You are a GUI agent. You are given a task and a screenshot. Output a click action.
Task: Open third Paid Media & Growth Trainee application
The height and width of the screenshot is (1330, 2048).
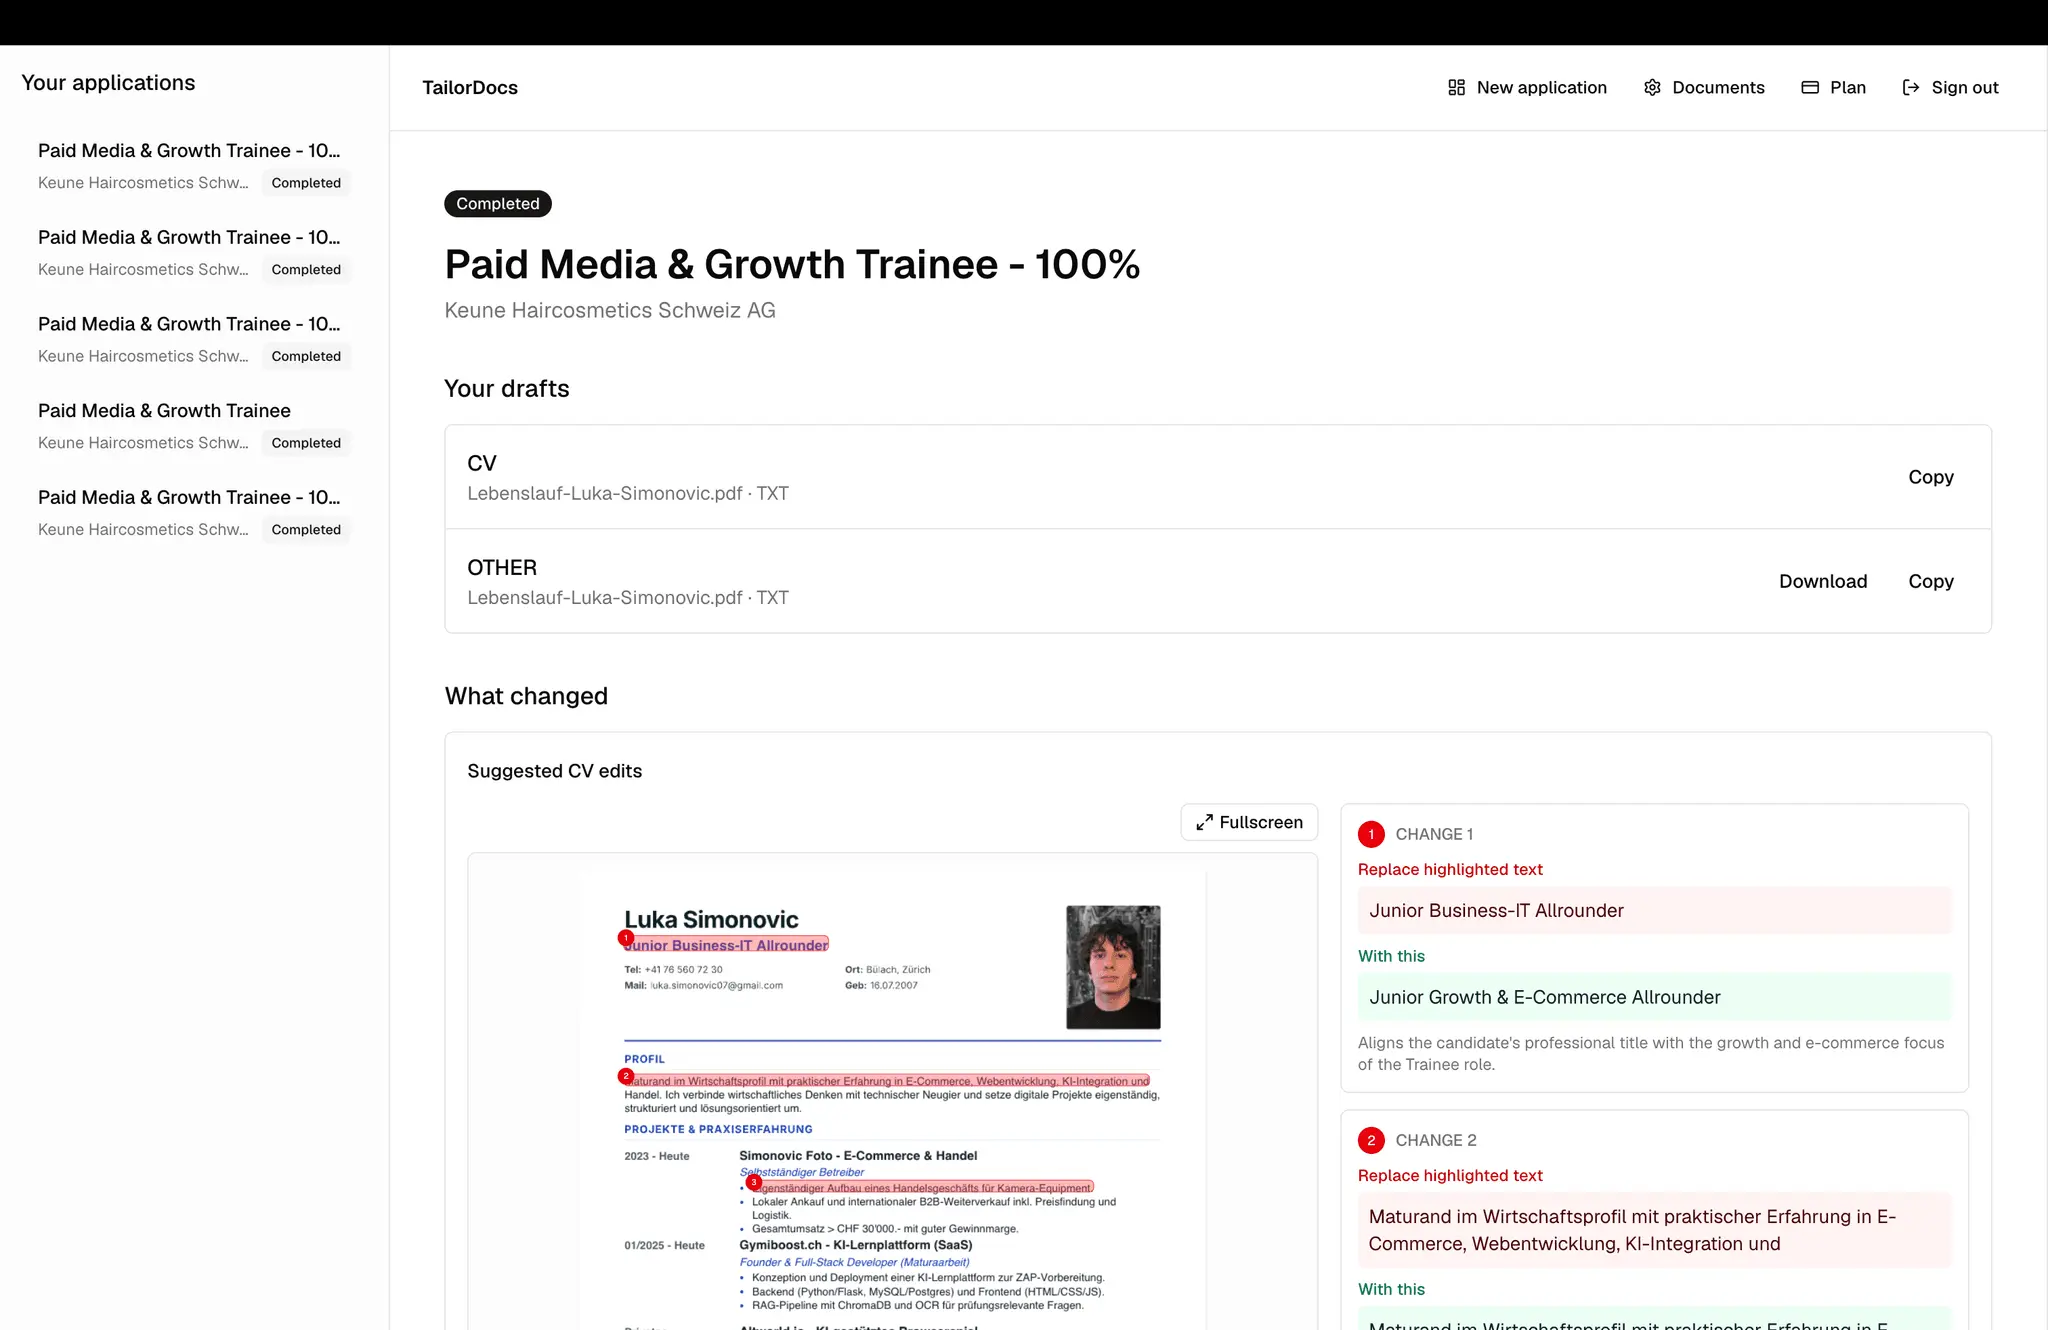[x=194, y=340]
